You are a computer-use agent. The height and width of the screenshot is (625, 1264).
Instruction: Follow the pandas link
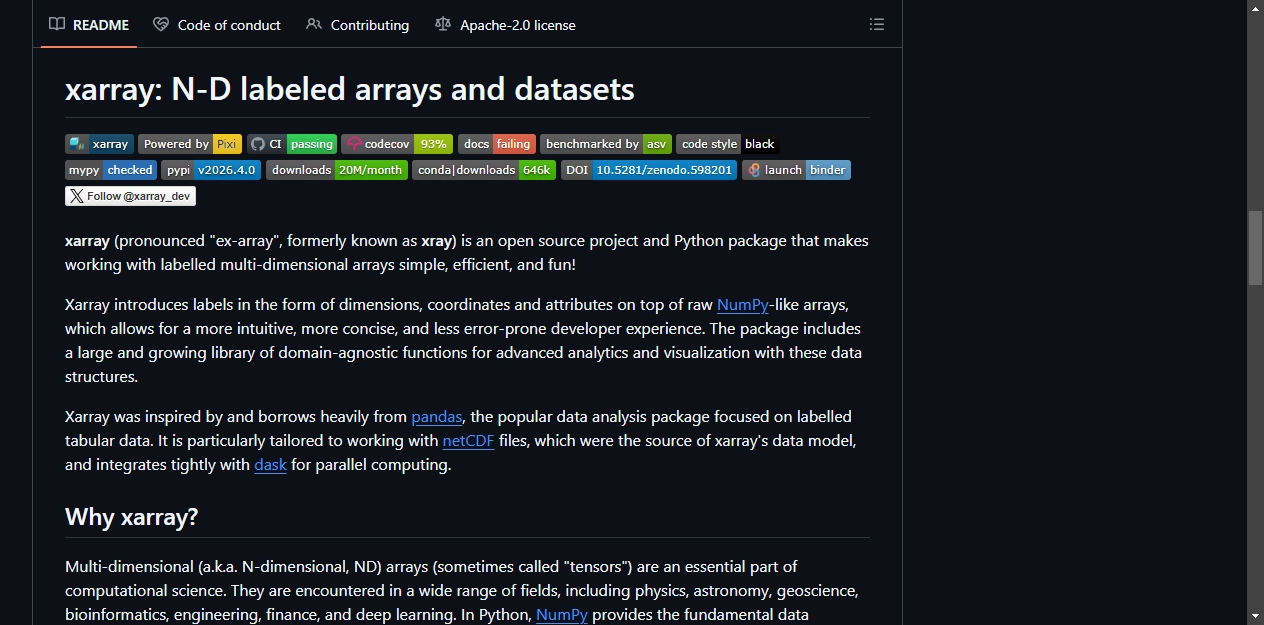[x=437, y=417]
